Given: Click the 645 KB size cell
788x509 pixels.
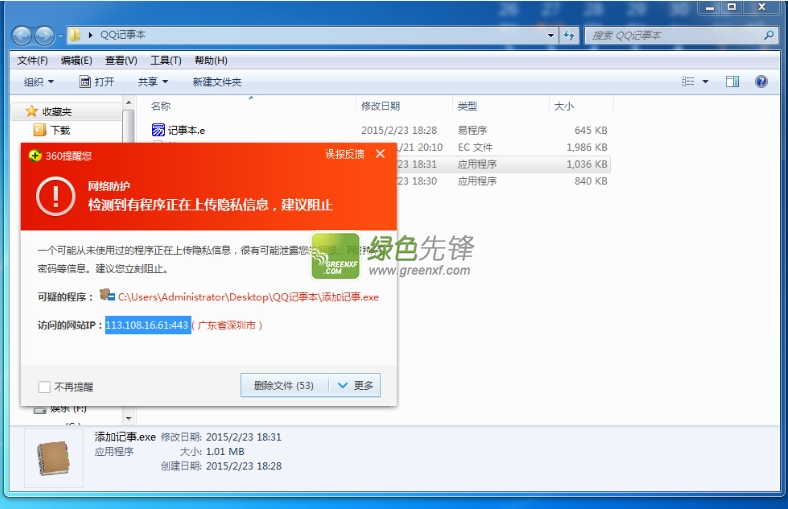Looking at the screenshot, I should coord(591,130).
